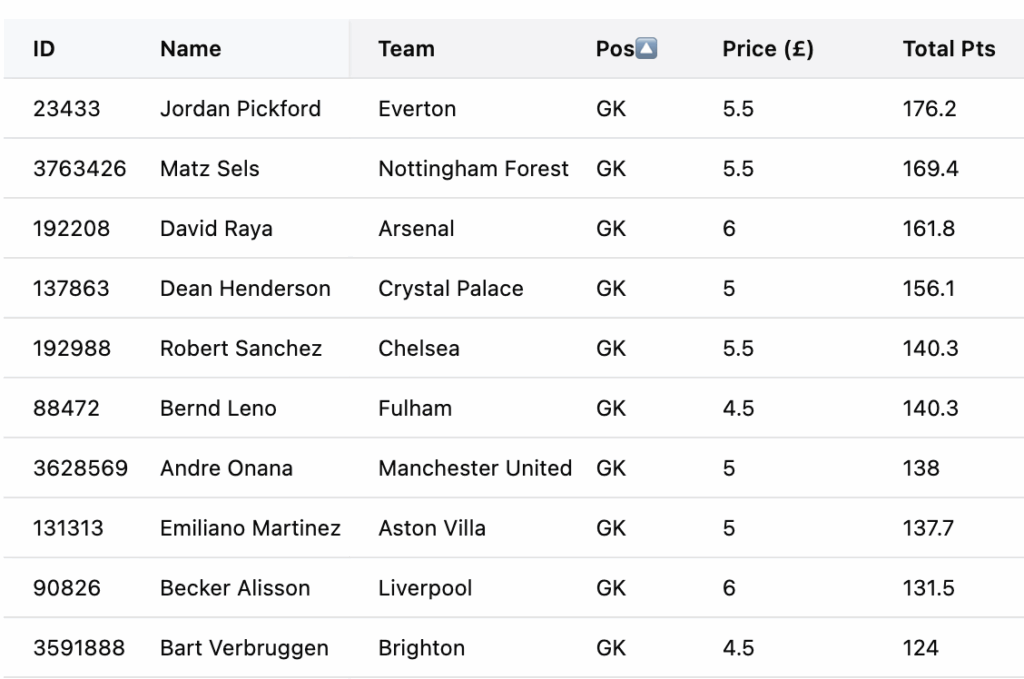The image size is (1024, 679).
Task: Sort by Price (£) column
Action: (768, 49)
